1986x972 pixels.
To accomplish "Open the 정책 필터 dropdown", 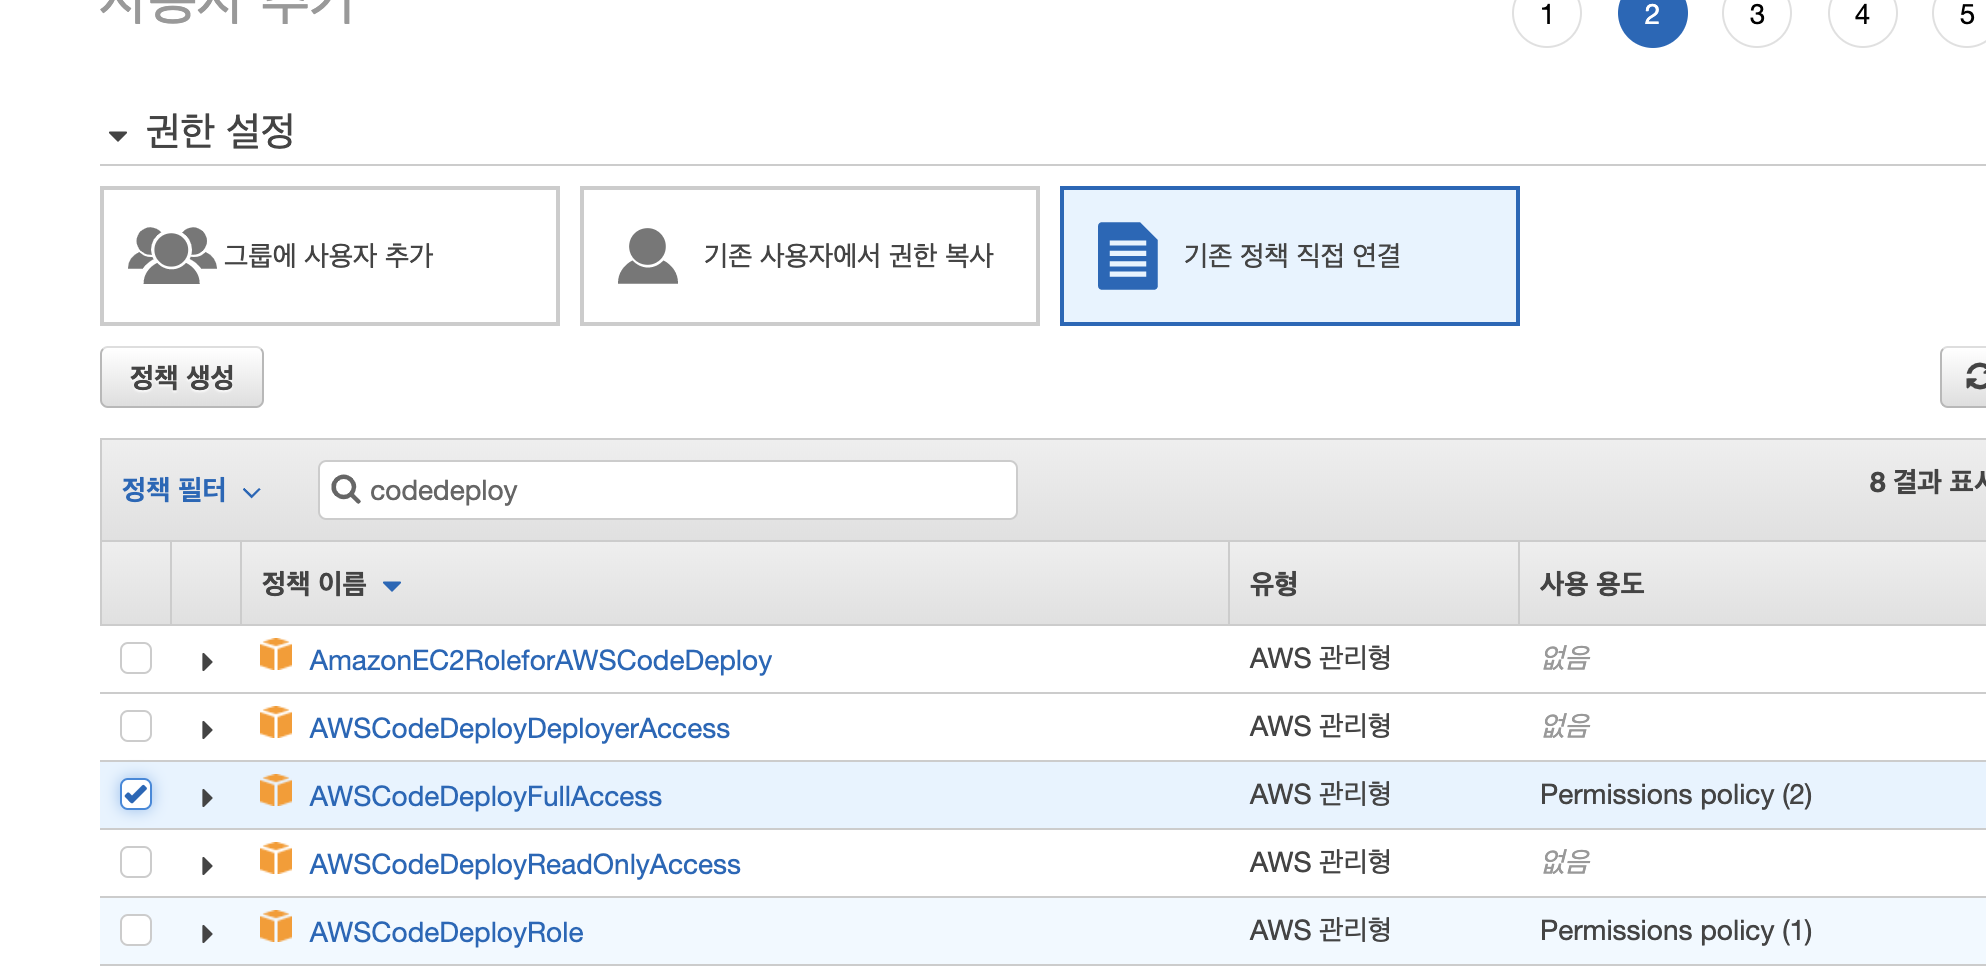I will pos(191,490).
